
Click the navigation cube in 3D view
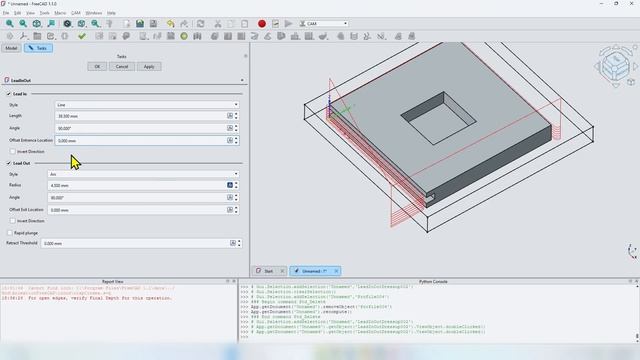click(616, 65)
